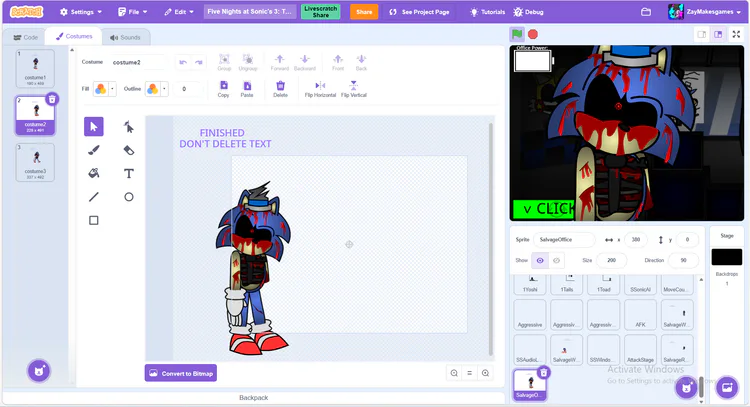Switch to the Costumes tab
The height and width of the screenshot is (407, 750).
click(x=74, y=36)
